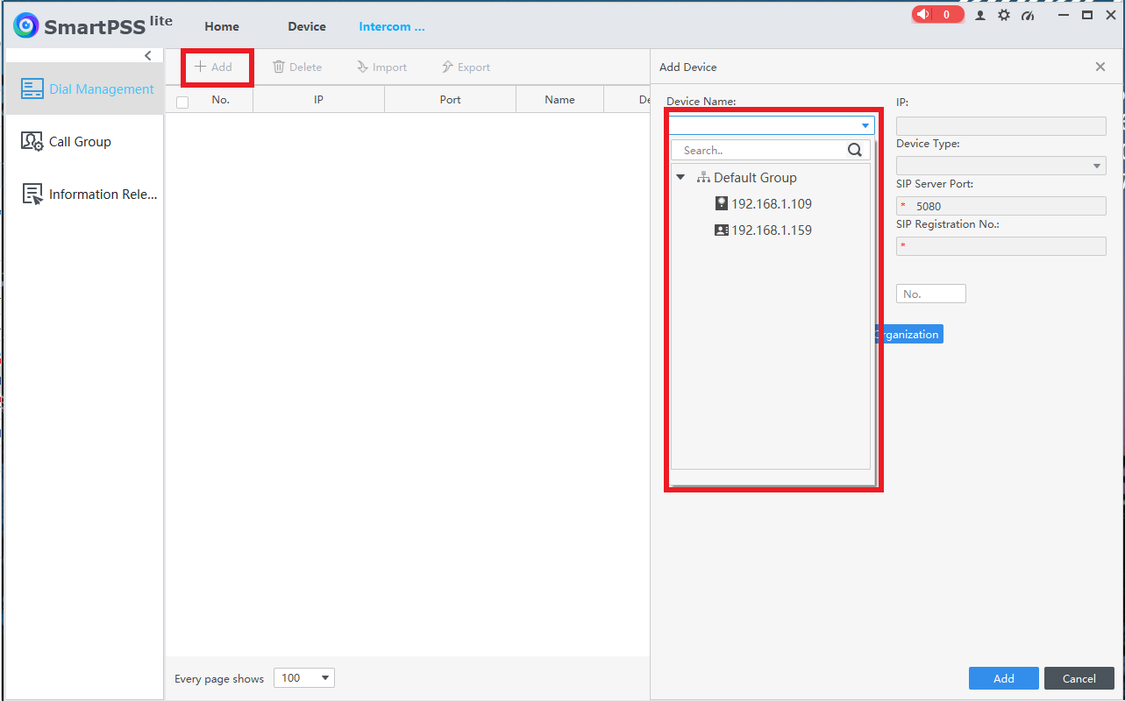
Task: Open the Device Name dropdown arrow
Action: (x=865, y=126)
